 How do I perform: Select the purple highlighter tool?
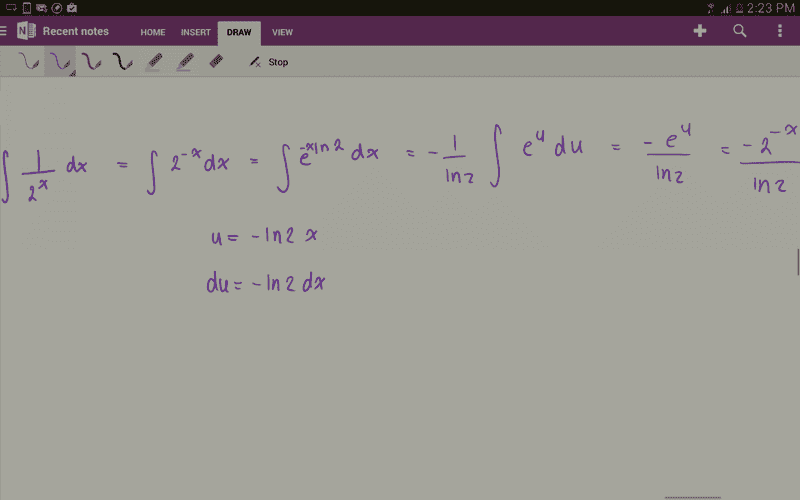[185, 62]
